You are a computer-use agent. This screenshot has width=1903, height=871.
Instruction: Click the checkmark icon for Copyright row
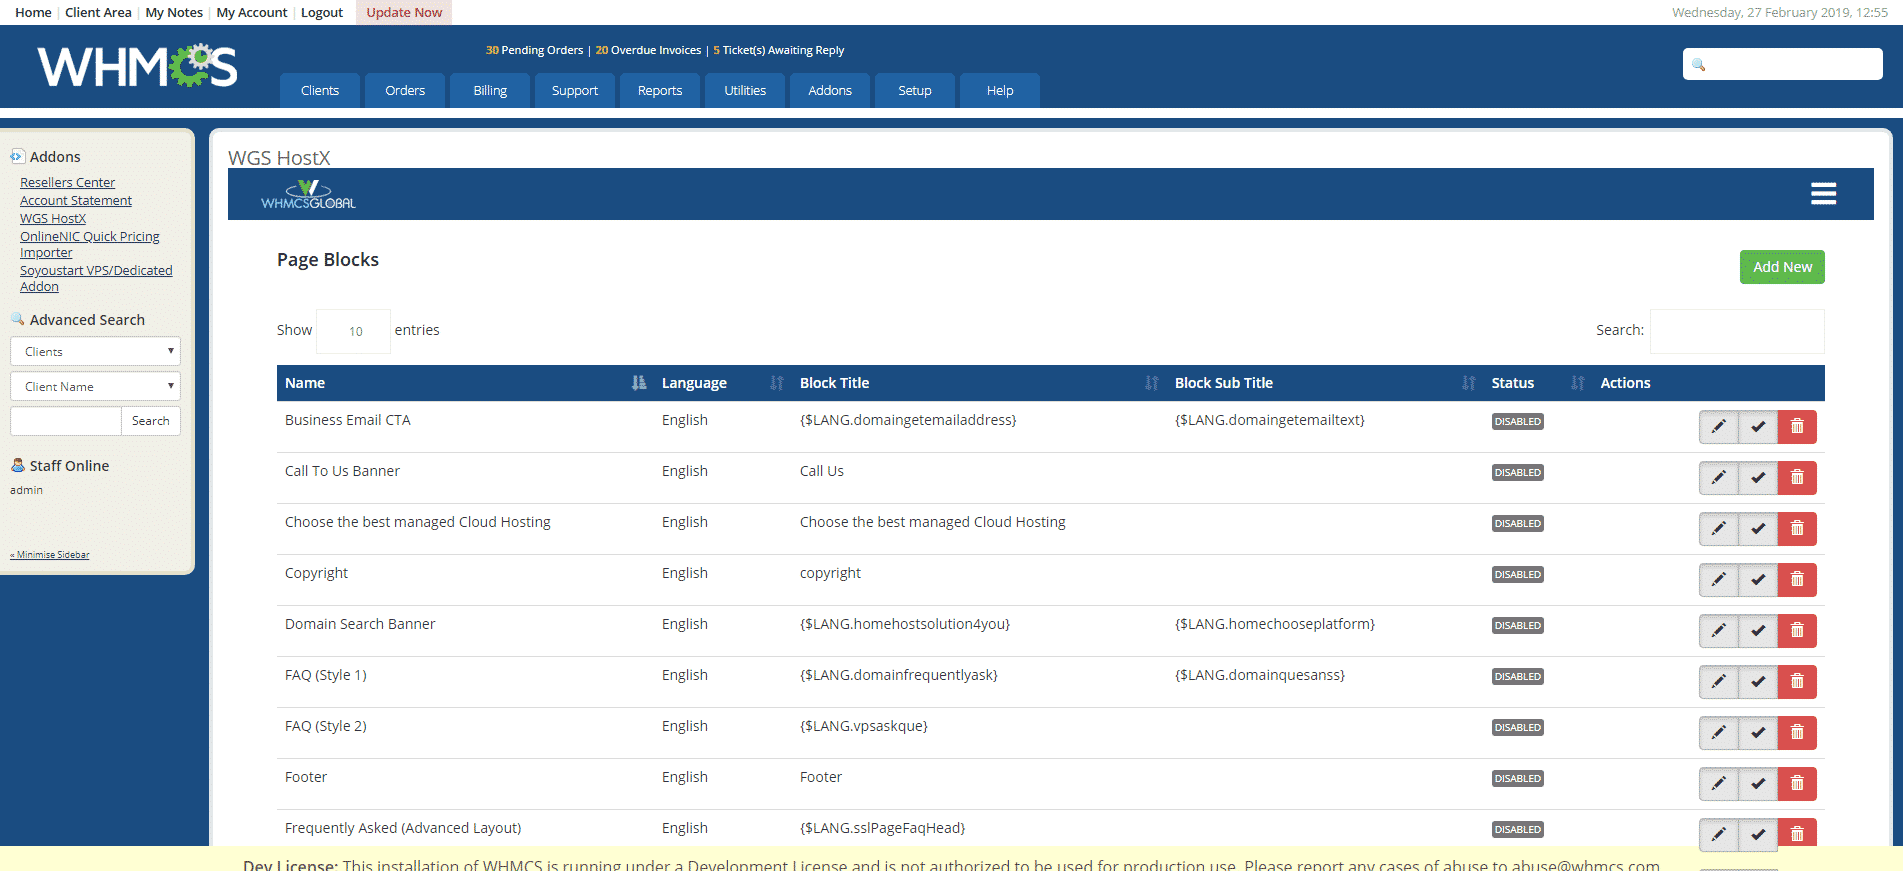tap(1758, 580)
